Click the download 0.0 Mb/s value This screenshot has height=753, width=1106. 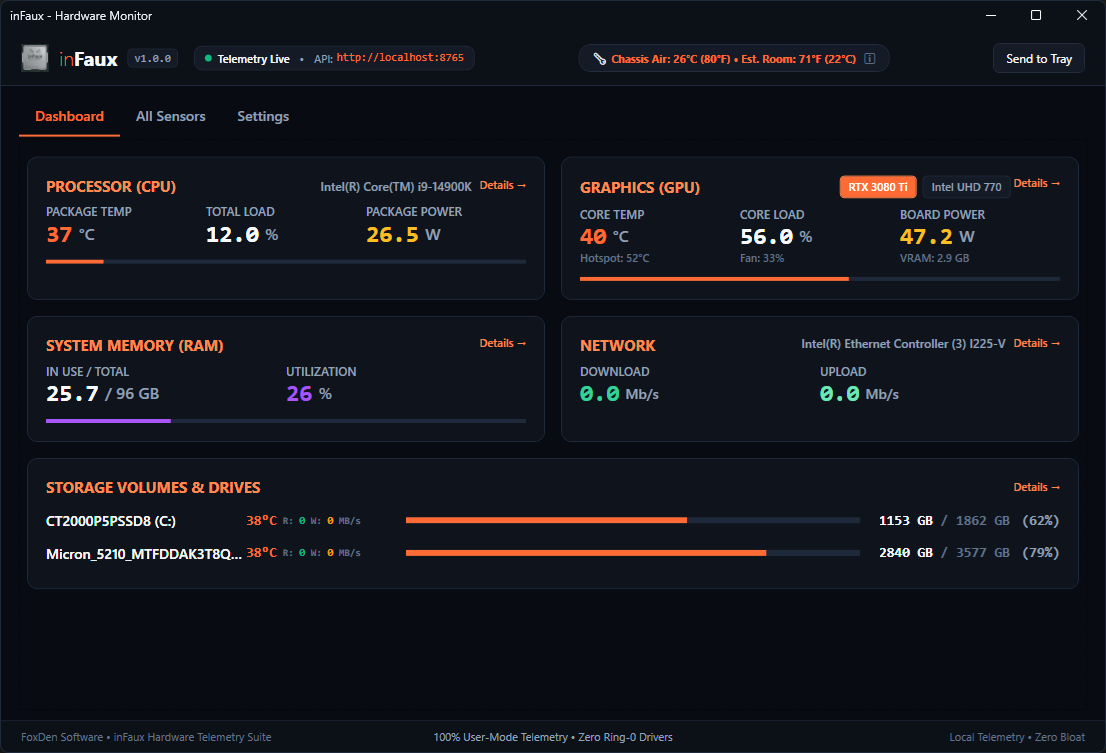619,394
